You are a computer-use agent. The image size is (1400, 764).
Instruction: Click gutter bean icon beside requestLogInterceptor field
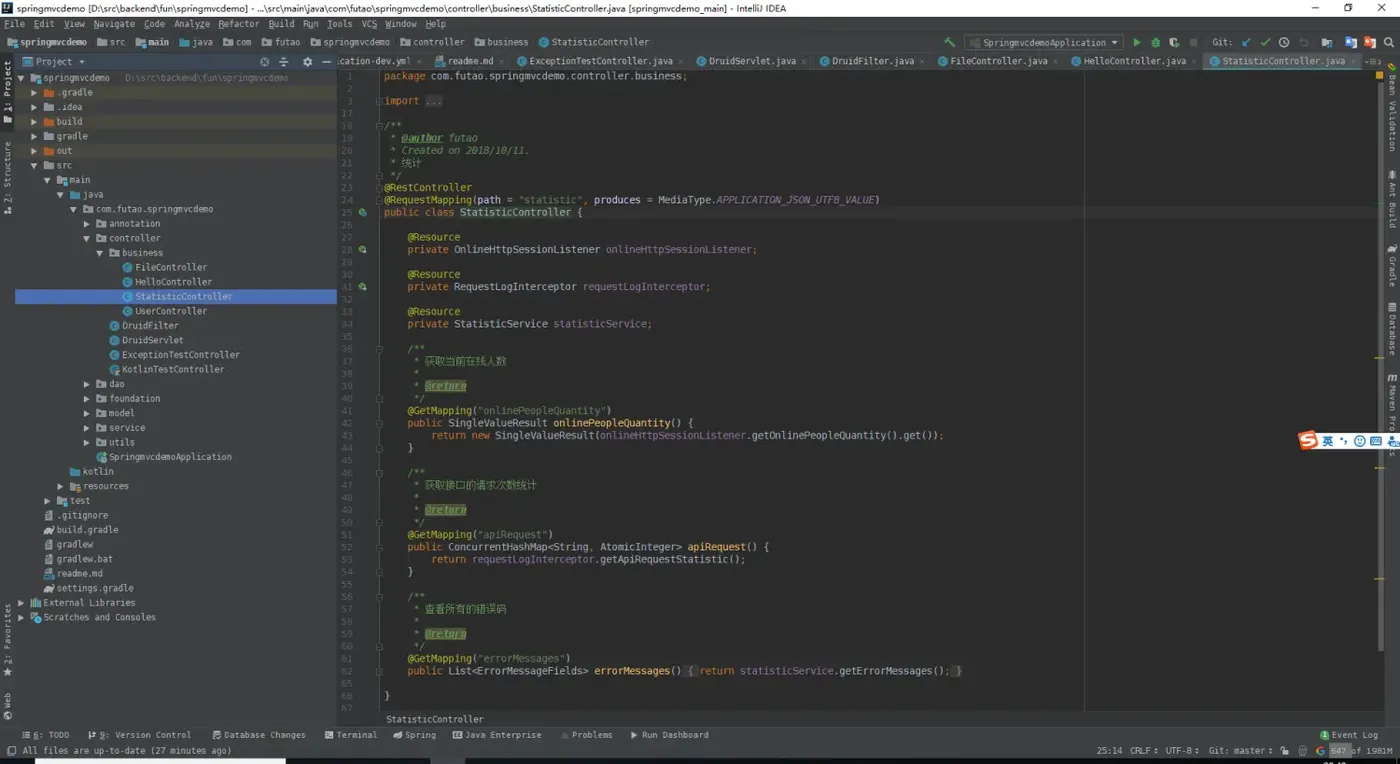click(363, 286)
